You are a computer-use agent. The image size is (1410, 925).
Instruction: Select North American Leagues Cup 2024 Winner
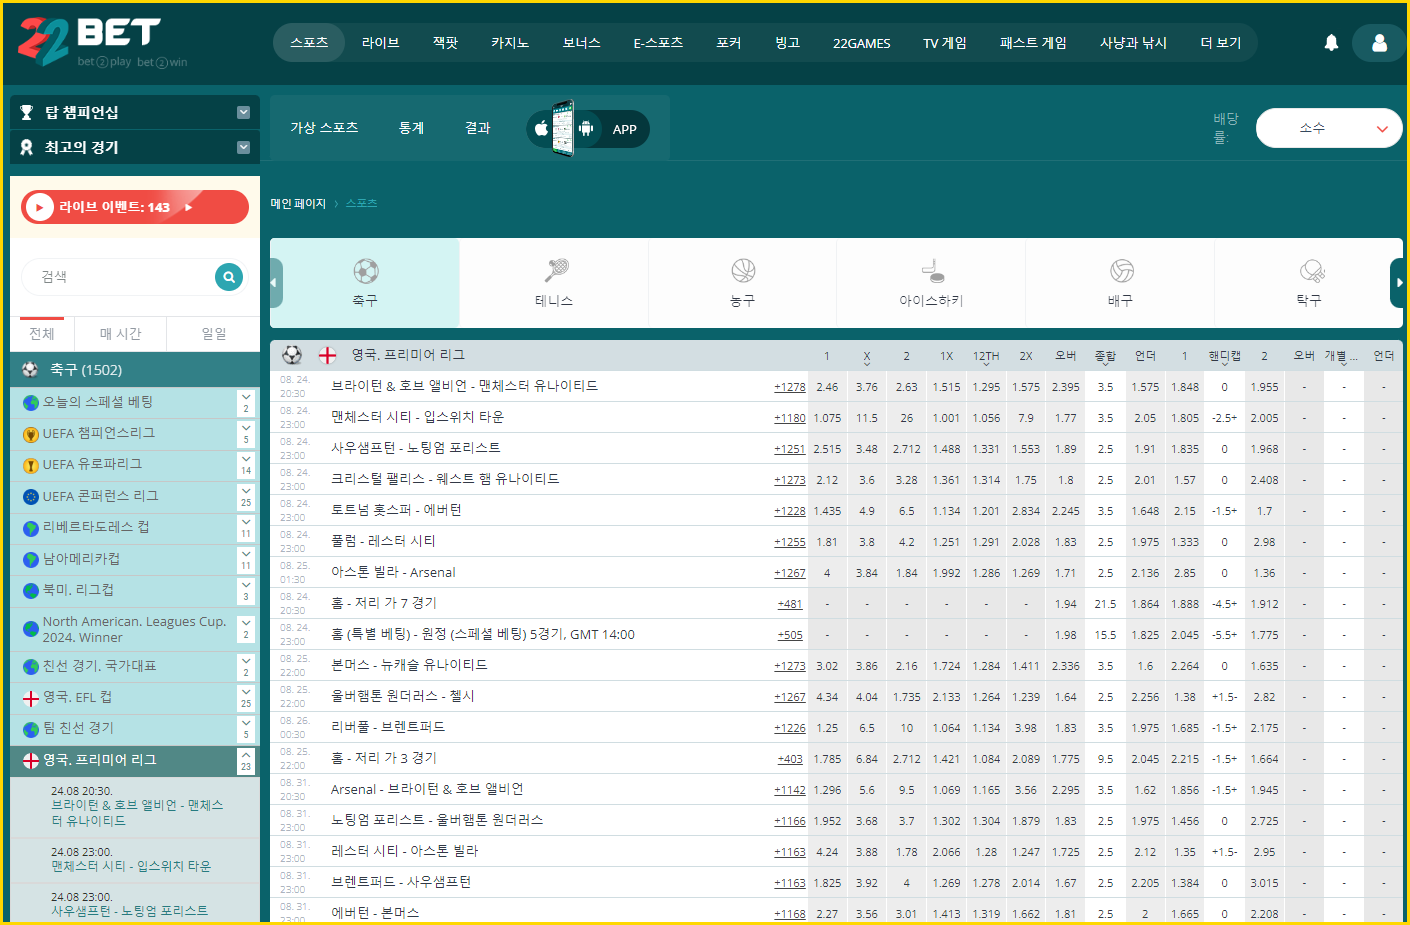pyautogui.click(x=134, y=629)
